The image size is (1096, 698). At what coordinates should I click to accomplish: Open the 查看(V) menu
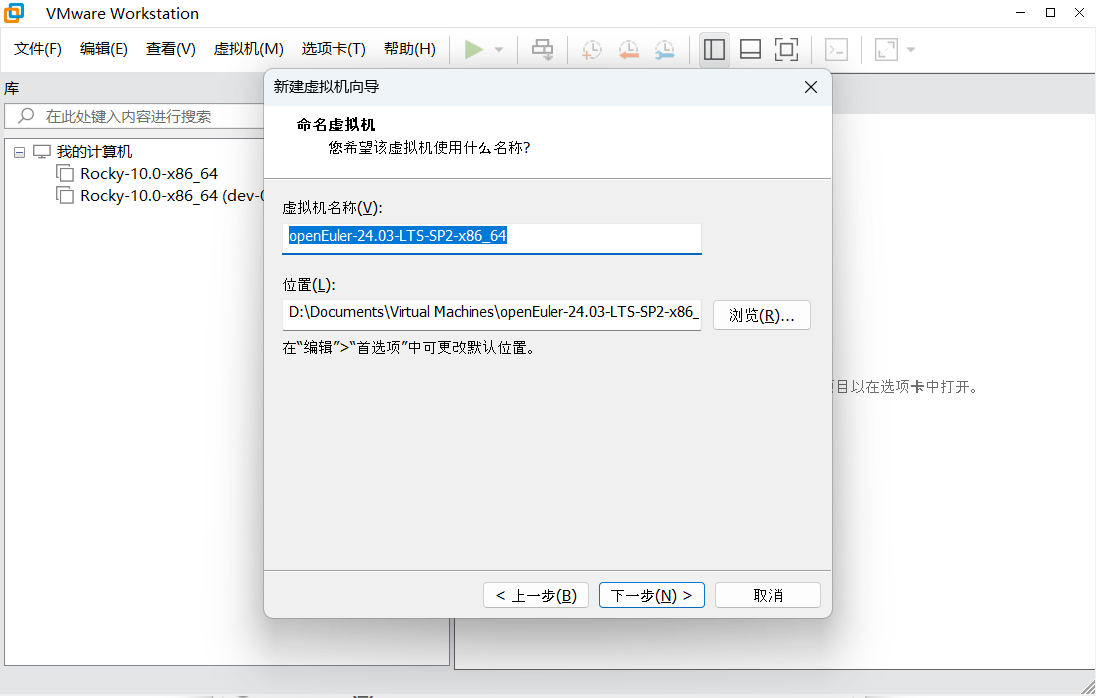(171, 49)
